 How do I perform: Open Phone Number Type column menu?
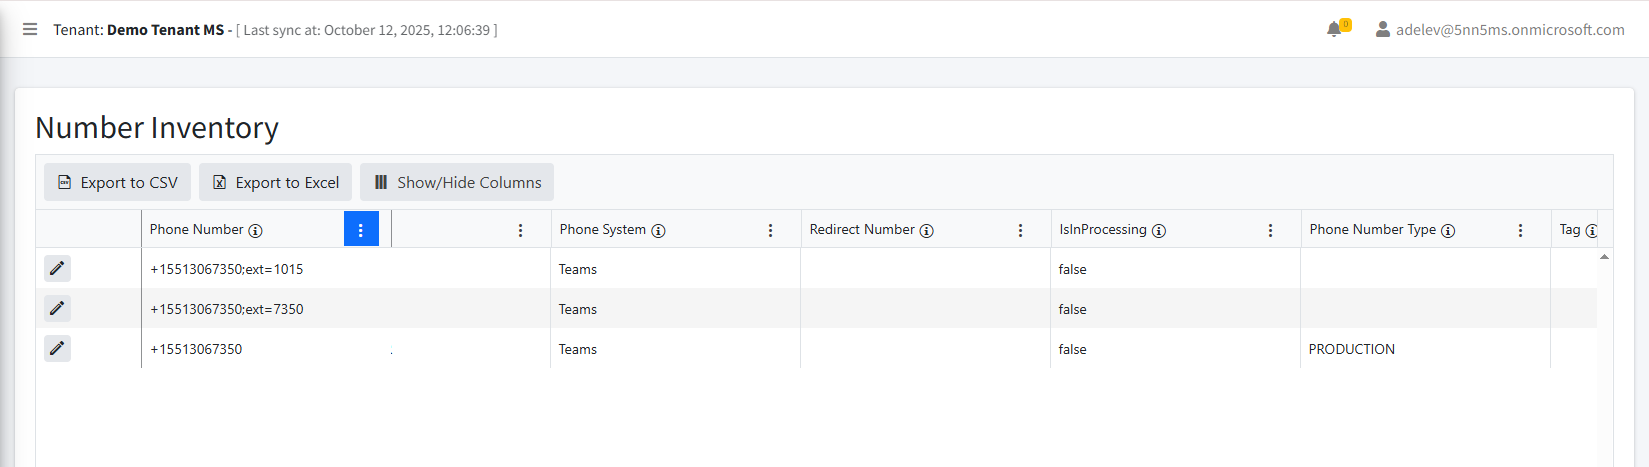click(1520, 230)
